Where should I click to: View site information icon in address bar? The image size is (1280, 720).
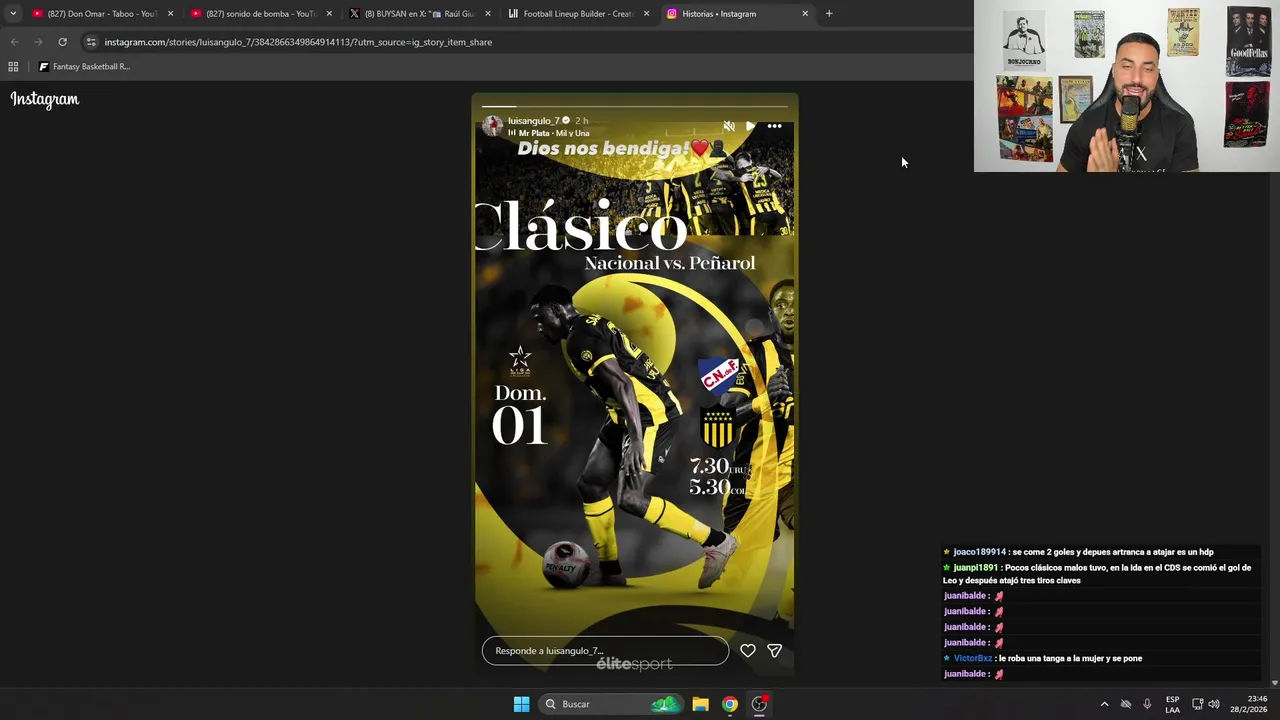coord(91,42)
